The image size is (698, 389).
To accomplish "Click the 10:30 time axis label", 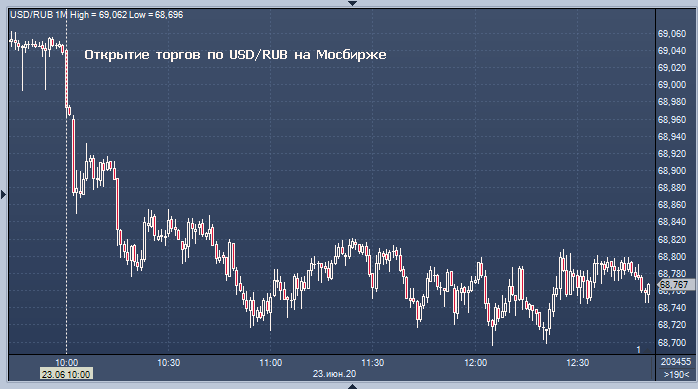I will [169, 363].
